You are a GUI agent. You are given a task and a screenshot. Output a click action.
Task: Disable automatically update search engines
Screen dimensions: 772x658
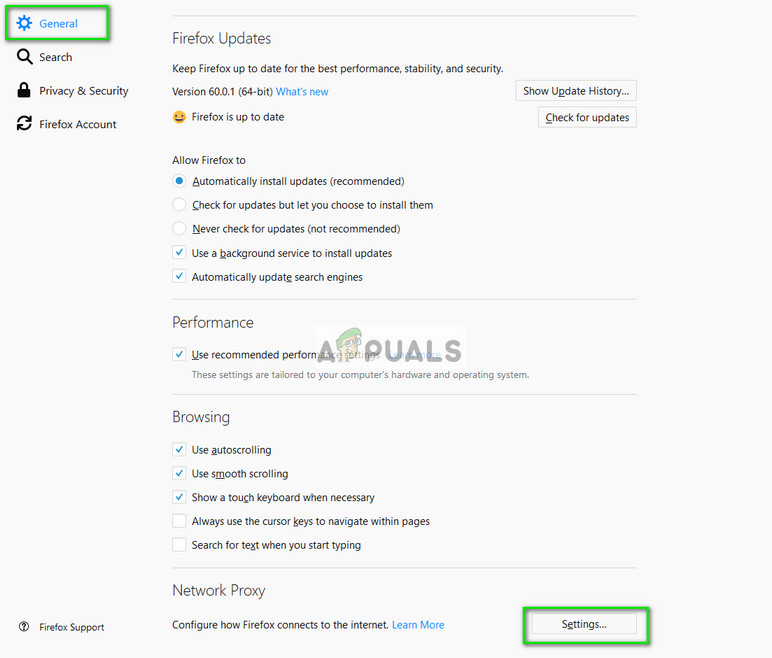(179, 277)
